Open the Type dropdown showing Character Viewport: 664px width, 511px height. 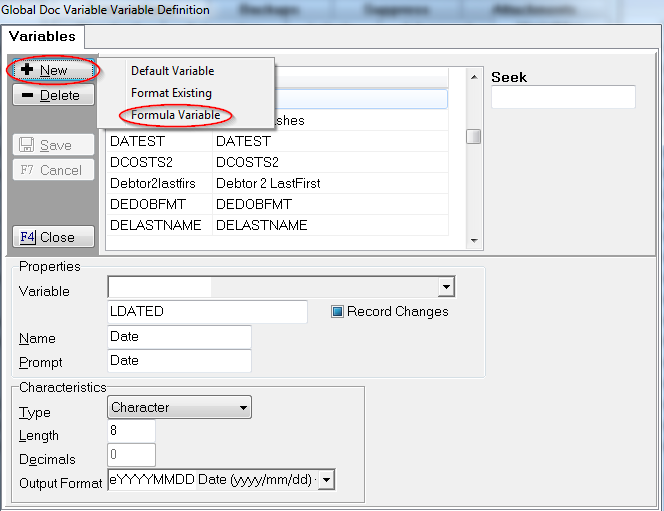[243, 407]
